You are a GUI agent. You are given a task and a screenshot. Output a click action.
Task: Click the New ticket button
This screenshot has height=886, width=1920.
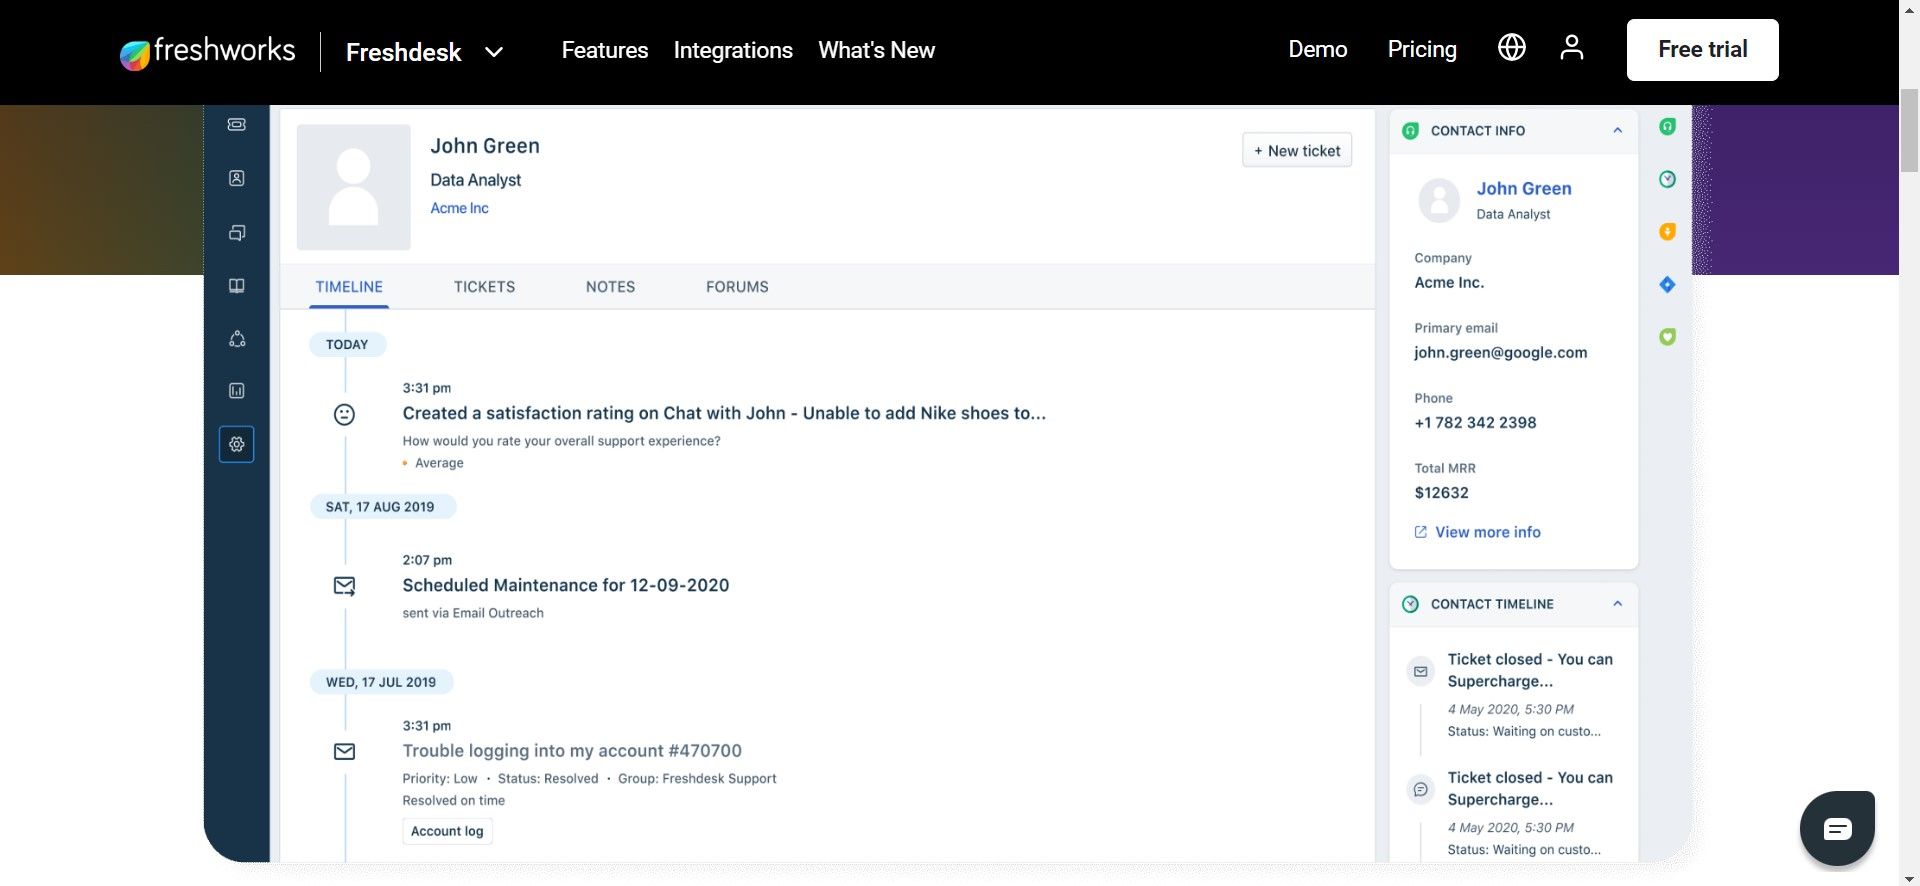[1297, 151]
